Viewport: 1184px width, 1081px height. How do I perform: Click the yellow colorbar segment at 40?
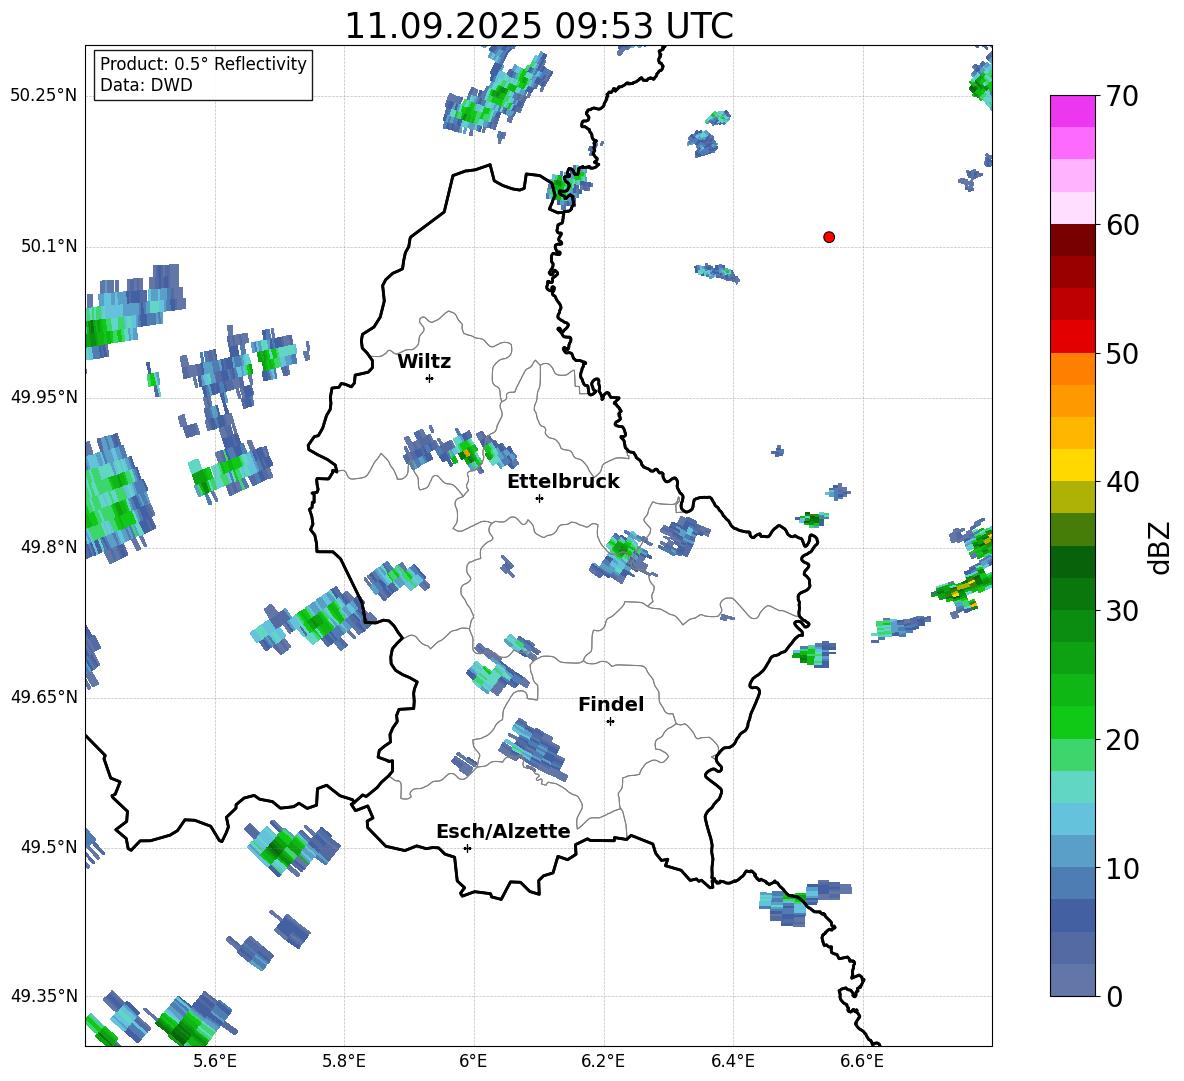(1072, 465)
